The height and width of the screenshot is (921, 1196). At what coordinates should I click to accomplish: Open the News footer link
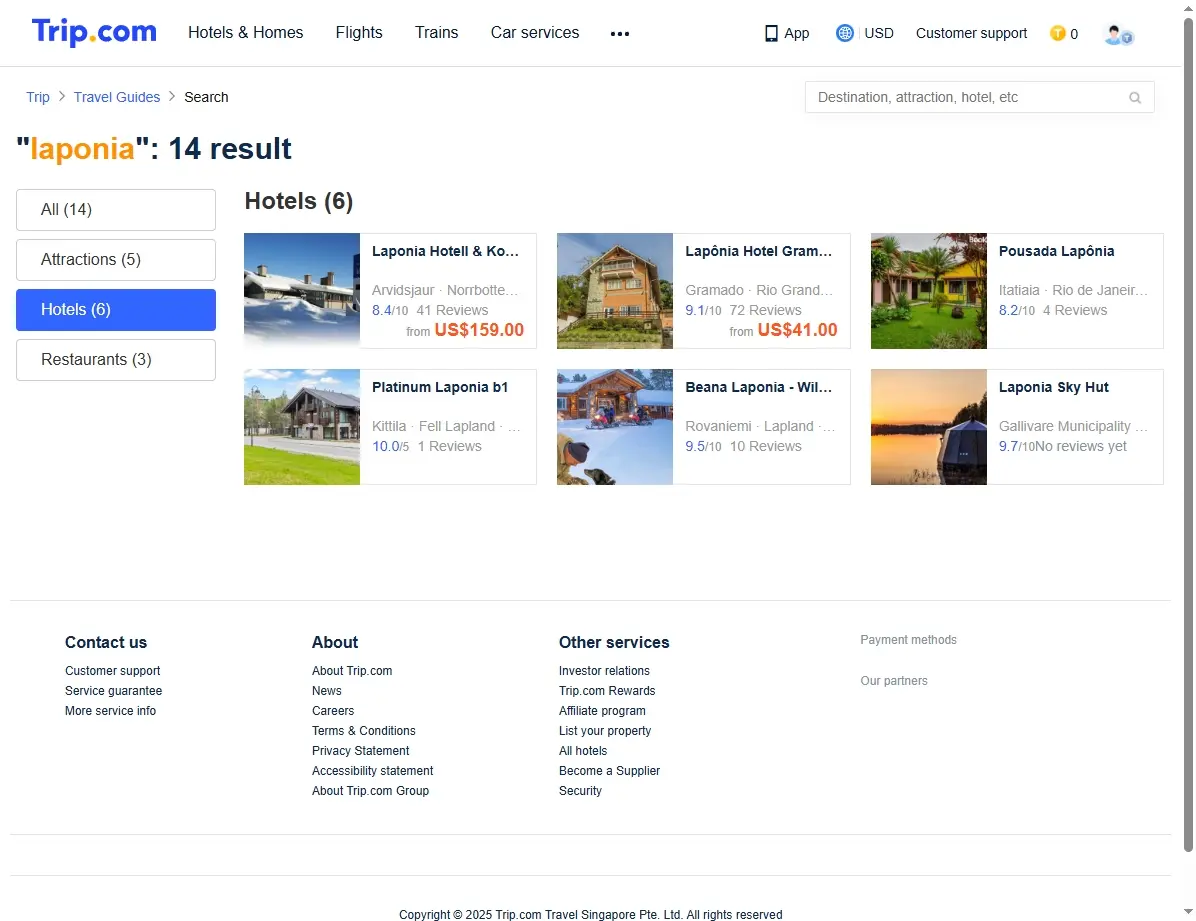[326, 691]
